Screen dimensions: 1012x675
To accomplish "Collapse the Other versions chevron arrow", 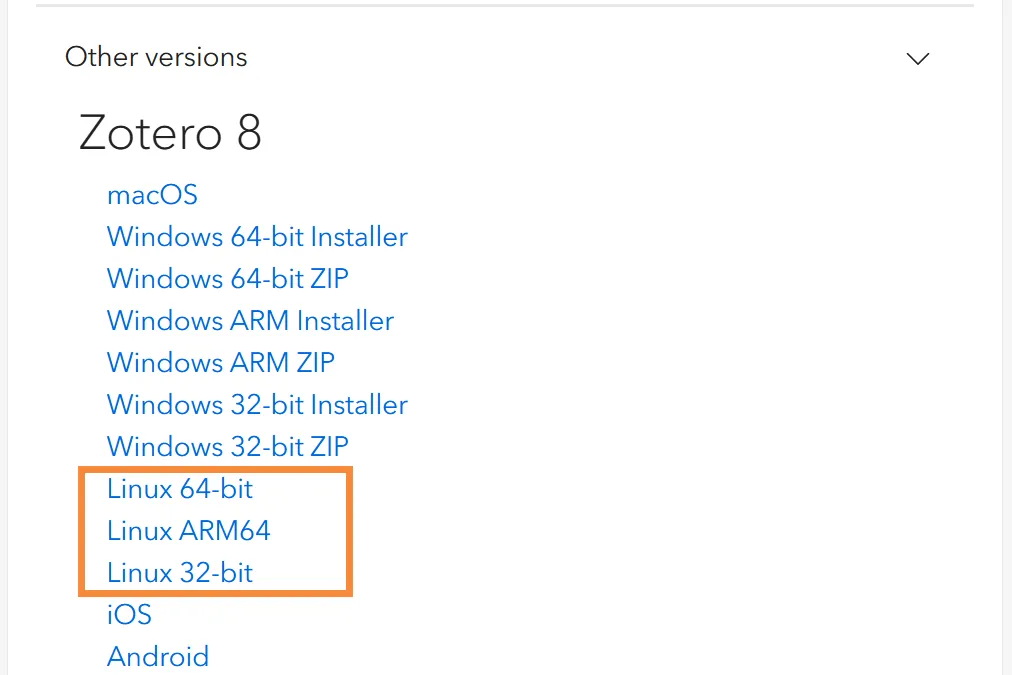I will coord(917,59).
